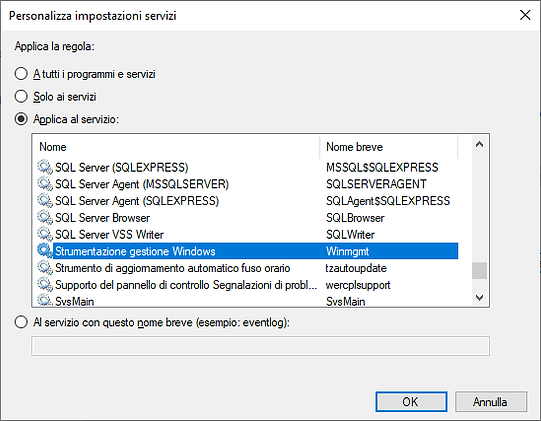Confirm the dialog with OK
Screen dimensions: 541x421
click(x=411, y=402)
